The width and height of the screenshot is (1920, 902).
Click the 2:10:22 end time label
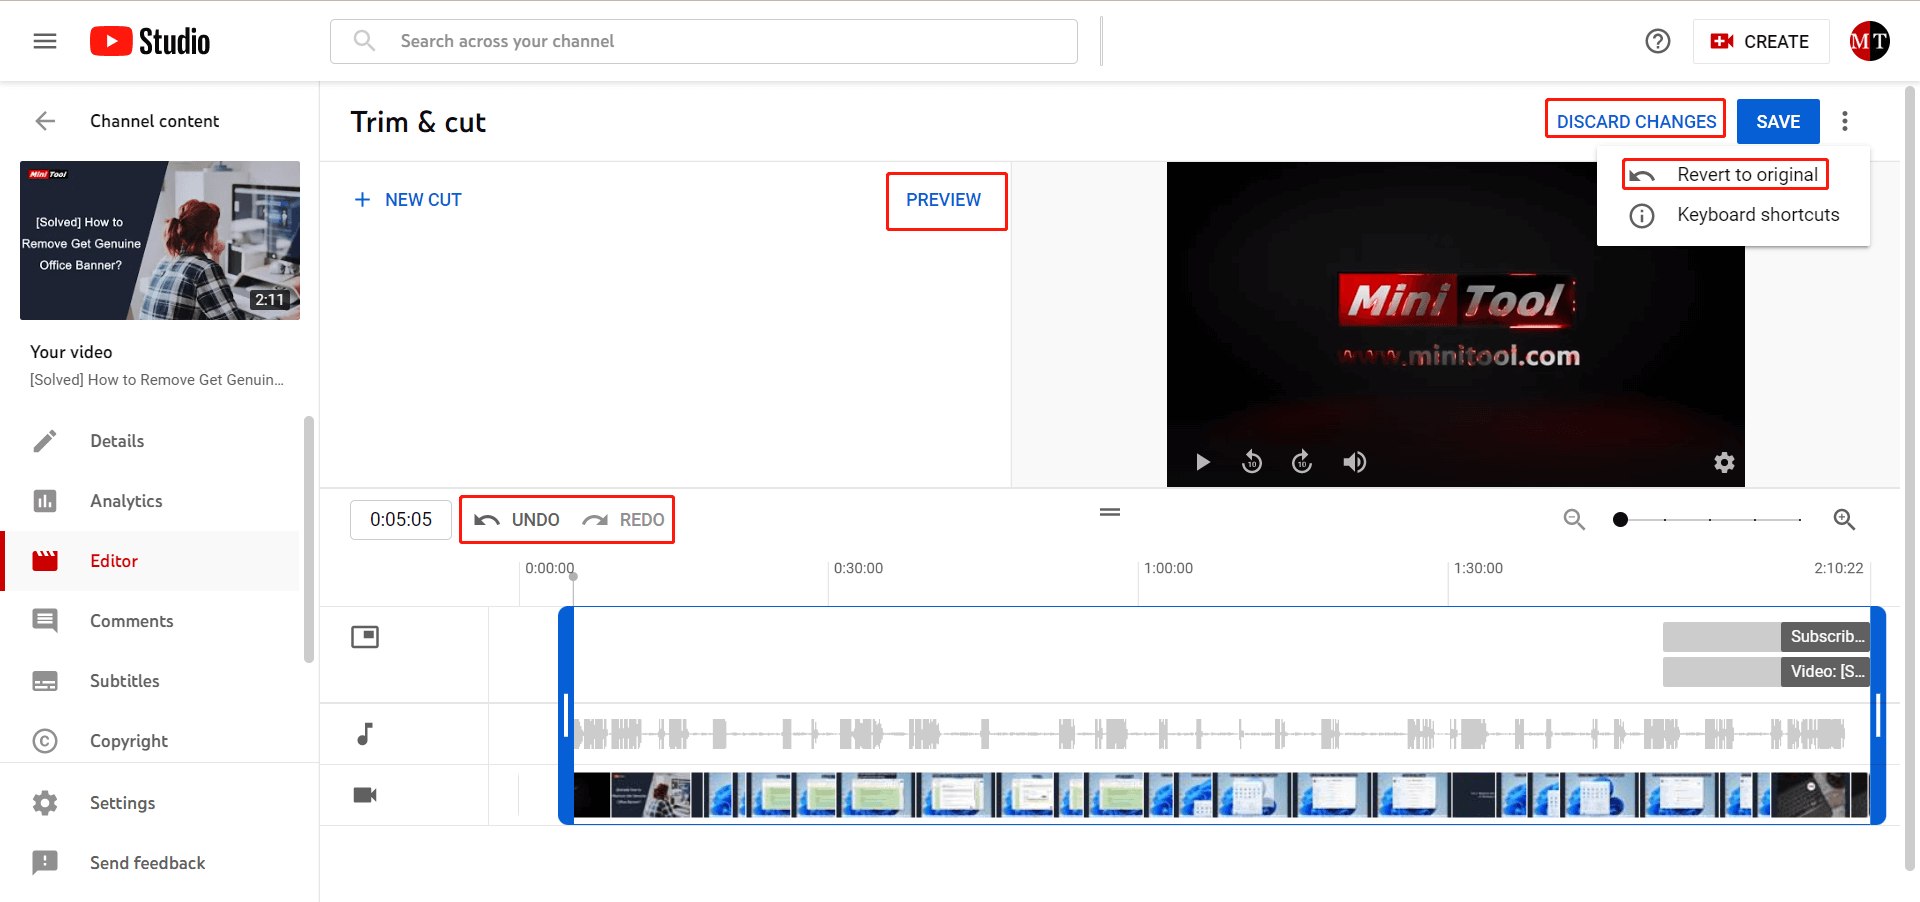[1839, 568]
